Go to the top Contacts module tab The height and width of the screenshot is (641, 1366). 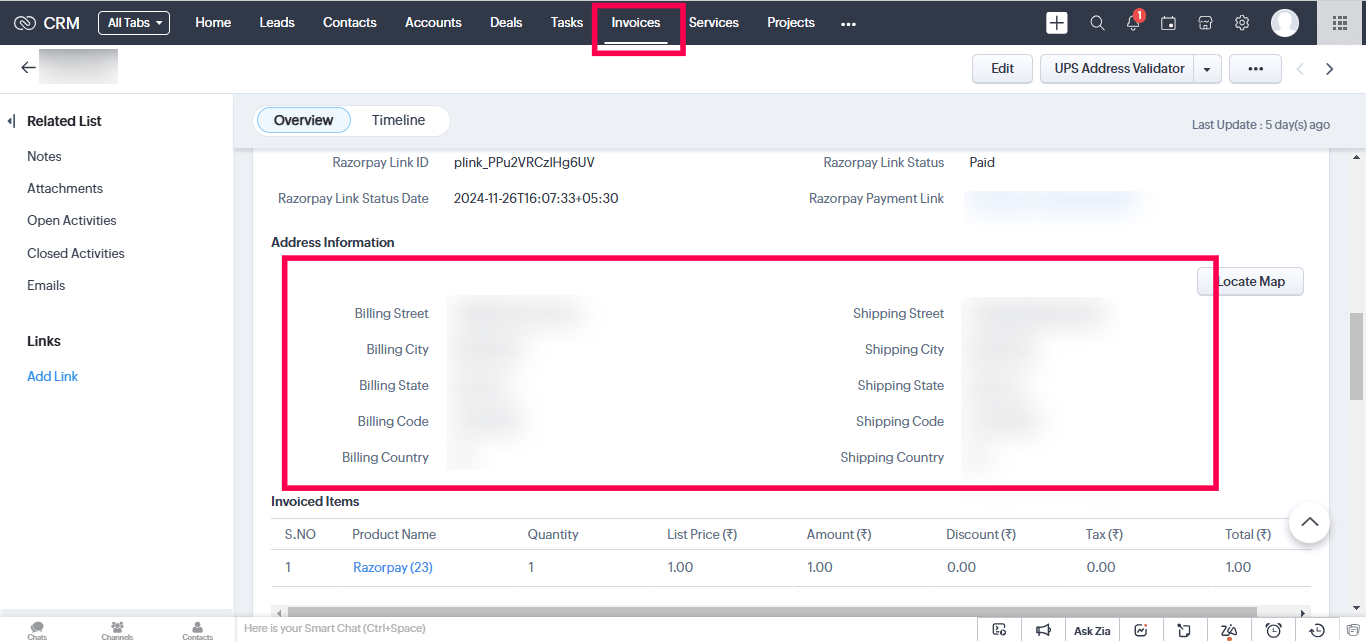[x=350, y=23]
